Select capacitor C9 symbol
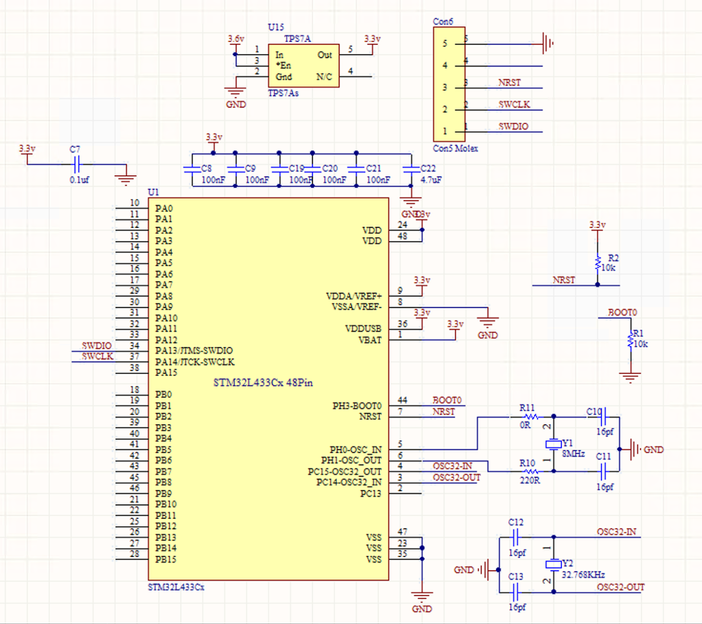 point(235,169)
